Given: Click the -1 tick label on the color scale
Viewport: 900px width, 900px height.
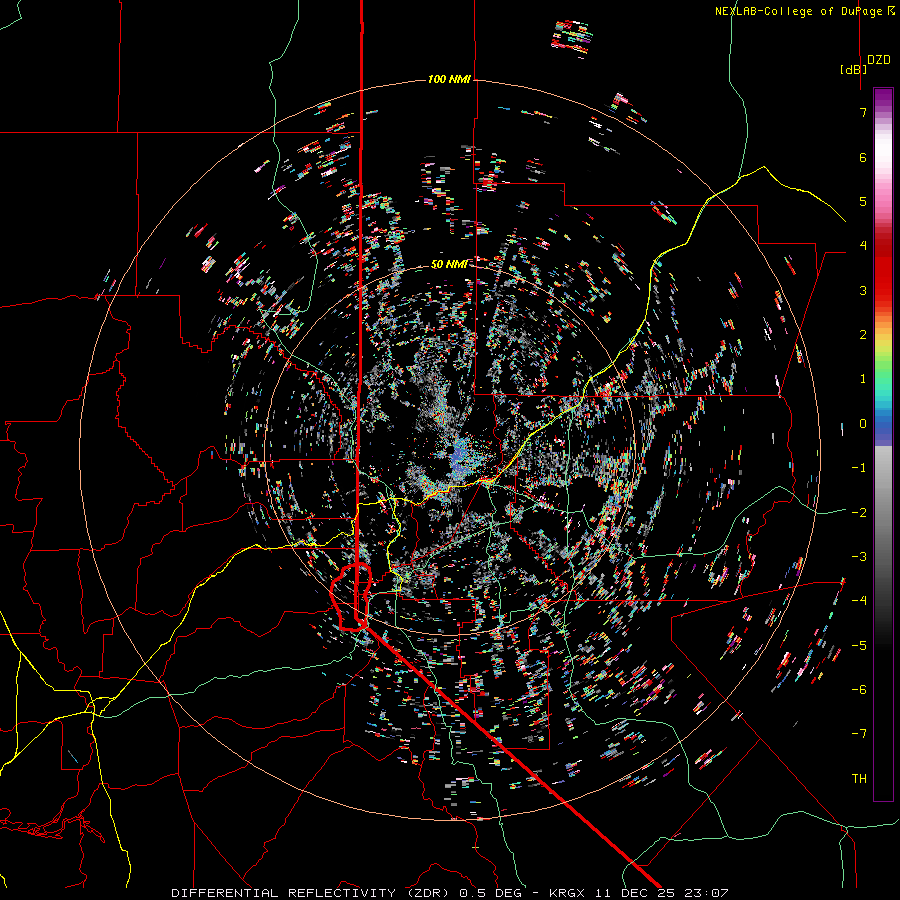Looking at the screenshot, I should (x=859, y=468).
